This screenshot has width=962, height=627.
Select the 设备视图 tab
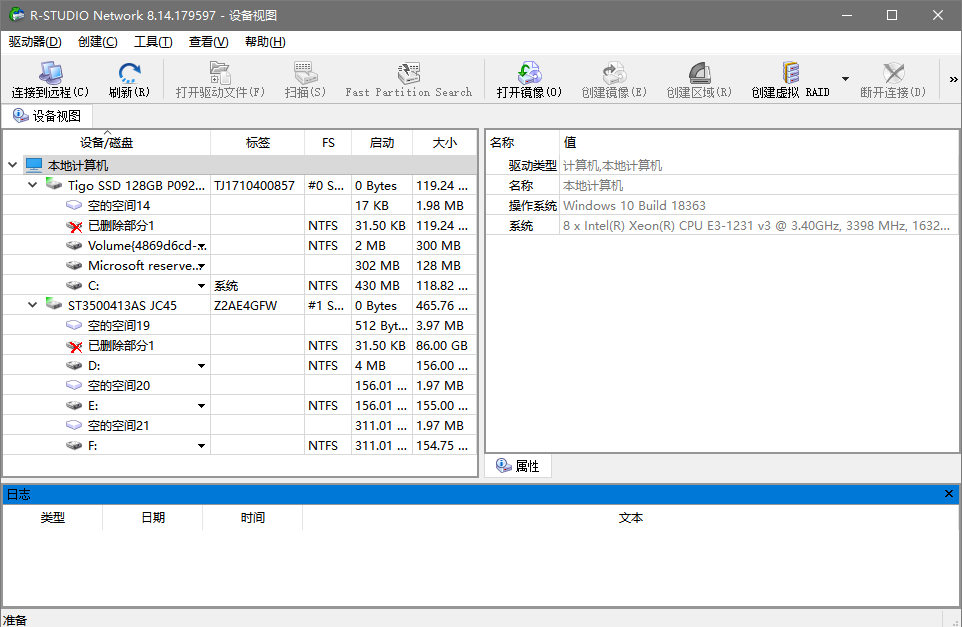pos(47,115)
